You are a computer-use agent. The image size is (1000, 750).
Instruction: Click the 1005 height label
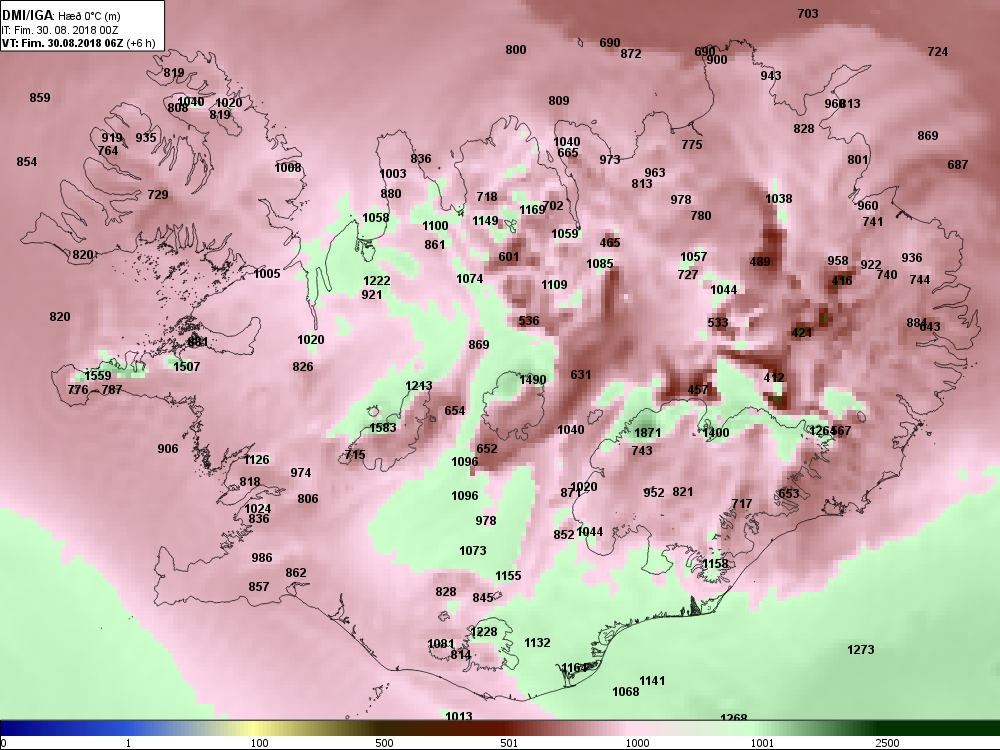(x=267, y=274)
